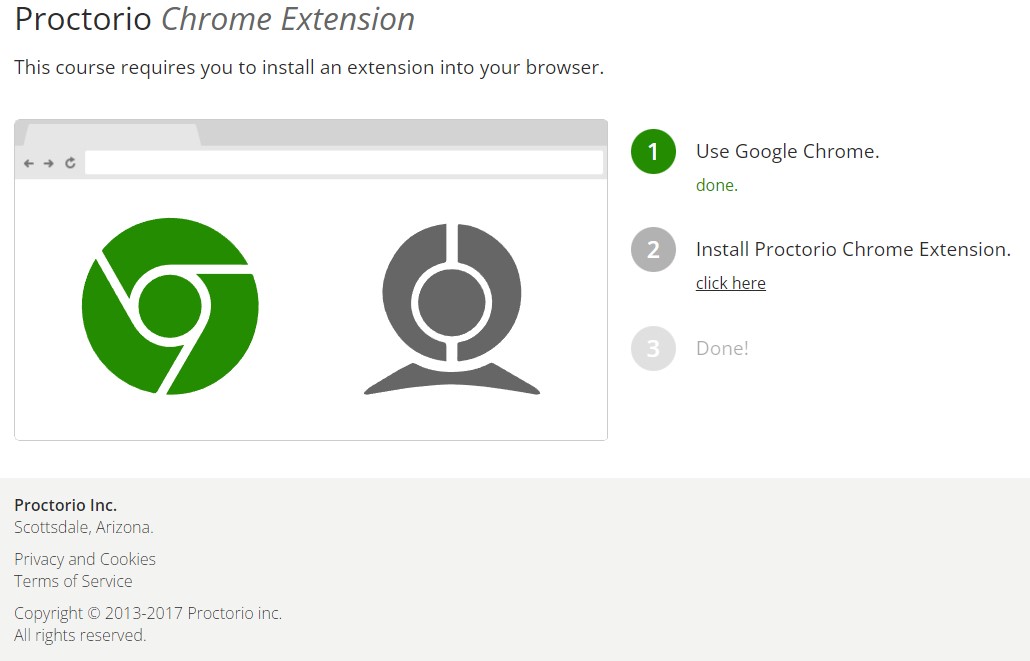This screenshot has height=661, width=1030.
Task: Click the copyright 2013-2017 footer notice
Action: click(148, 613)
